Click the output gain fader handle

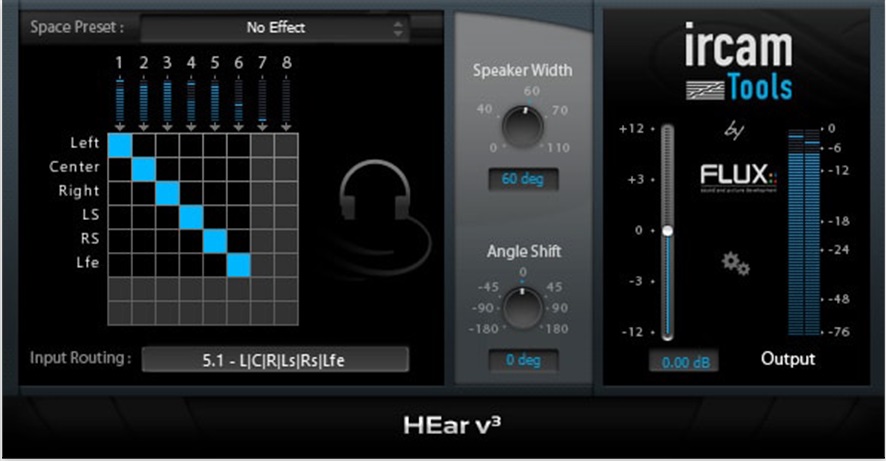click(x=667, y=231)
